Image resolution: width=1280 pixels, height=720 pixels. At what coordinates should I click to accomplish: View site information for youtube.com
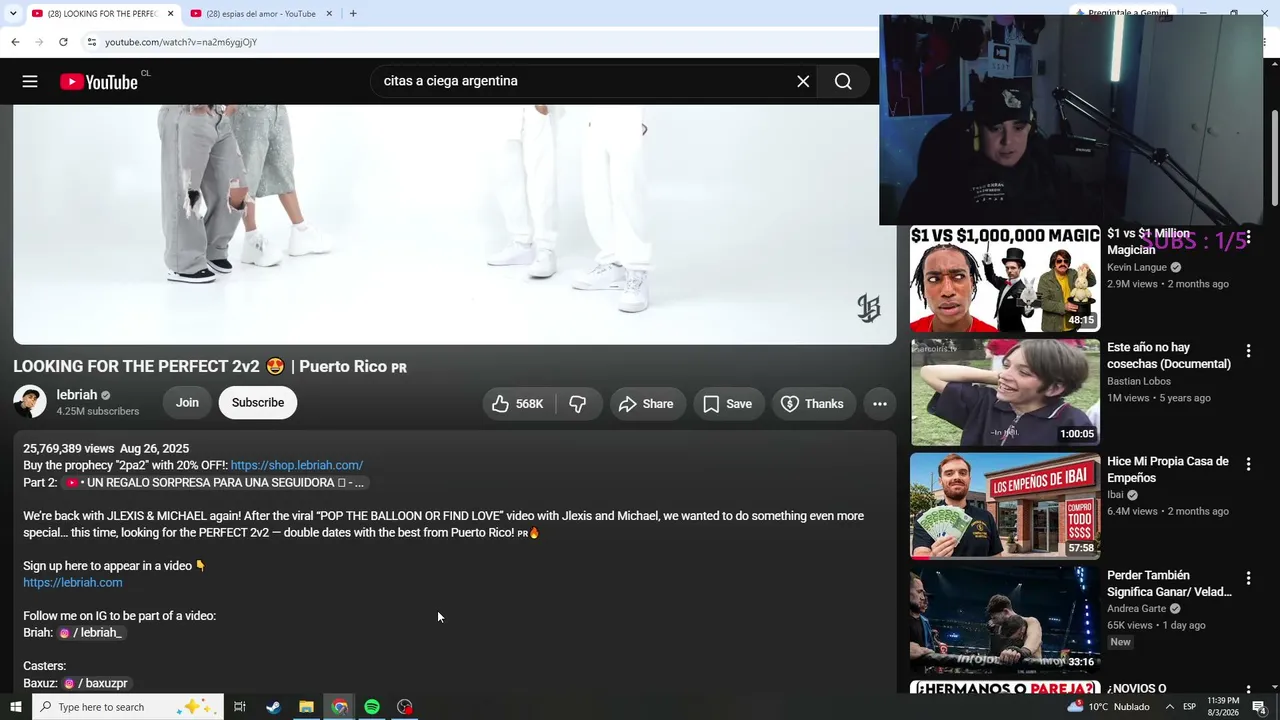click(x=91, y=42)
